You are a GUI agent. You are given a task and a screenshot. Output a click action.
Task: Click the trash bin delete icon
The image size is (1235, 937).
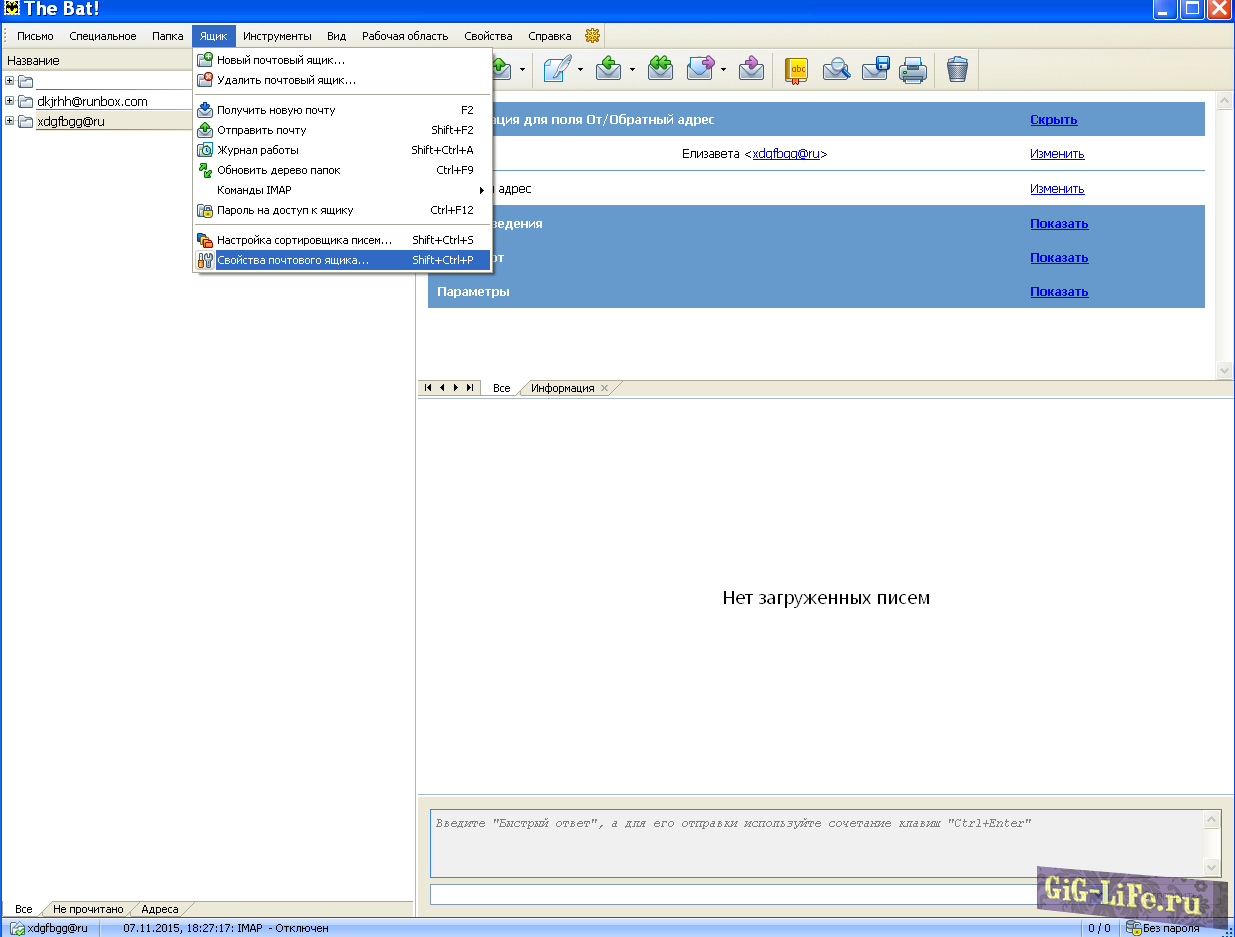[x=957, y=69]
